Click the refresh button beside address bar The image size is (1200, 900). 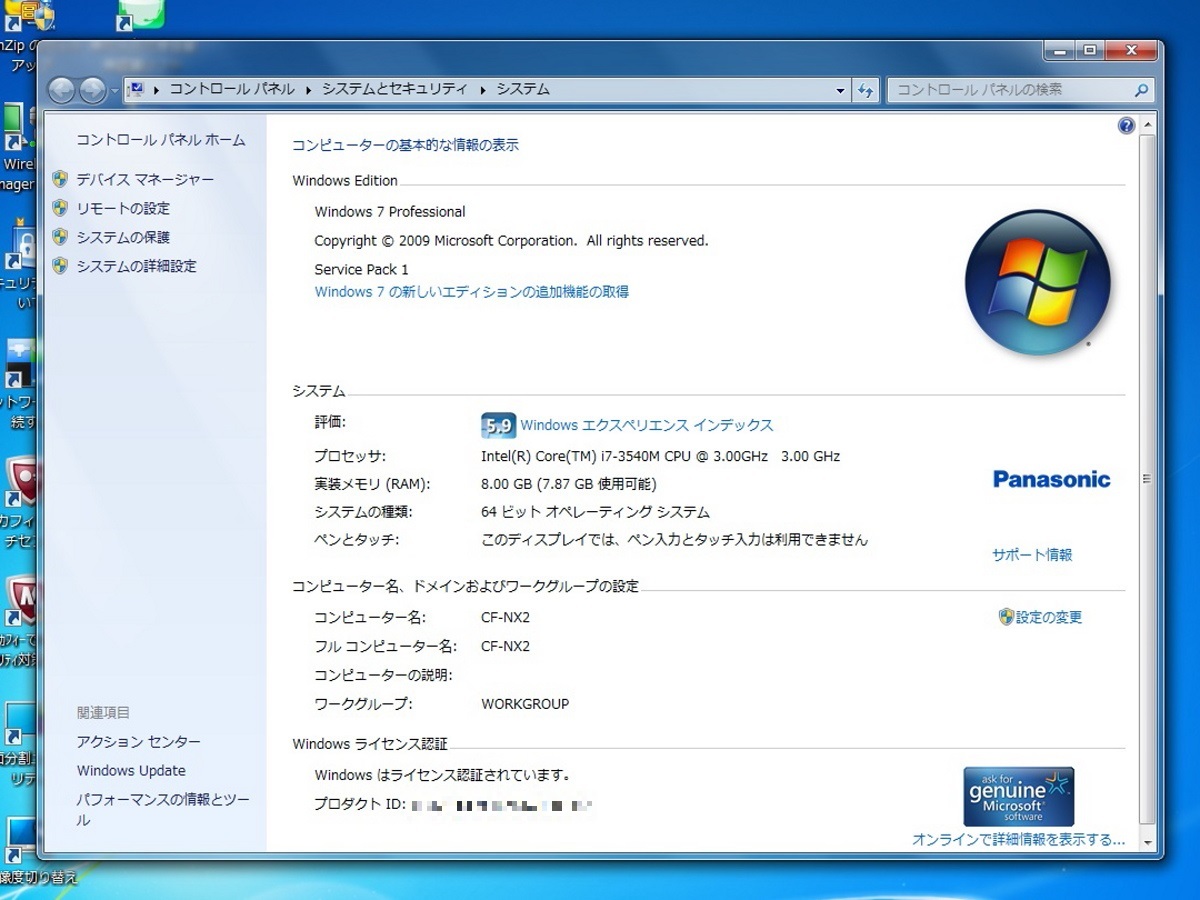click(866, 90)
